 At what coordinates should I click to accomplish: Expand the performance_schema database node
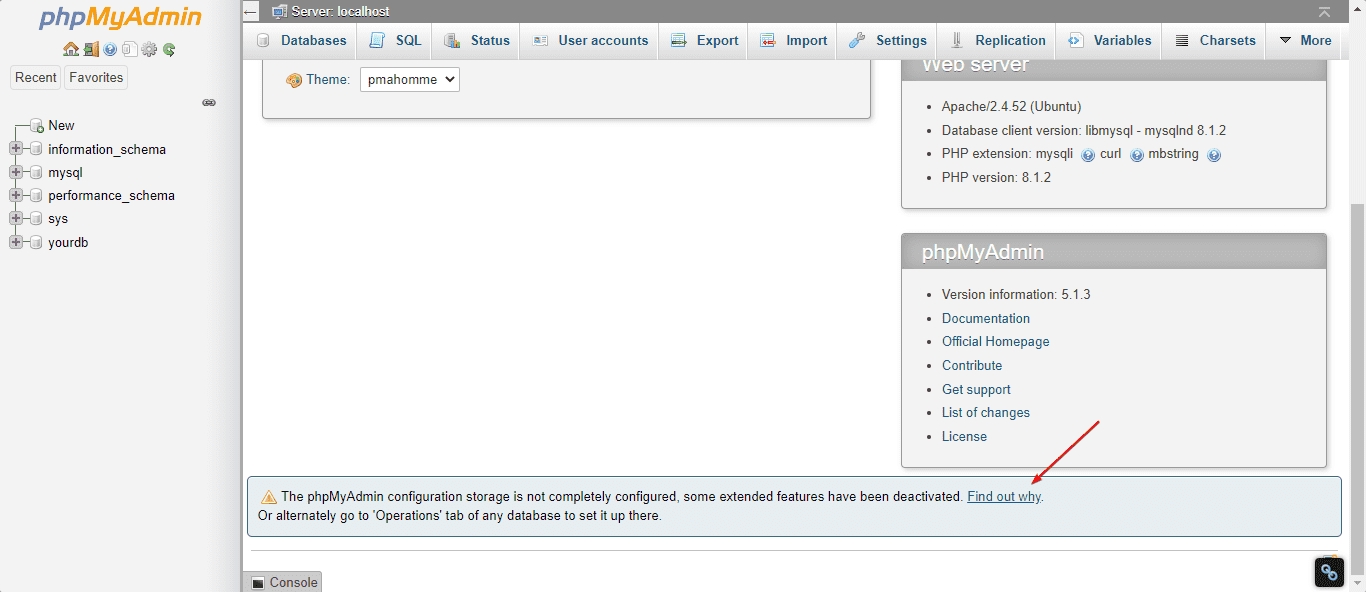(16, 196)
